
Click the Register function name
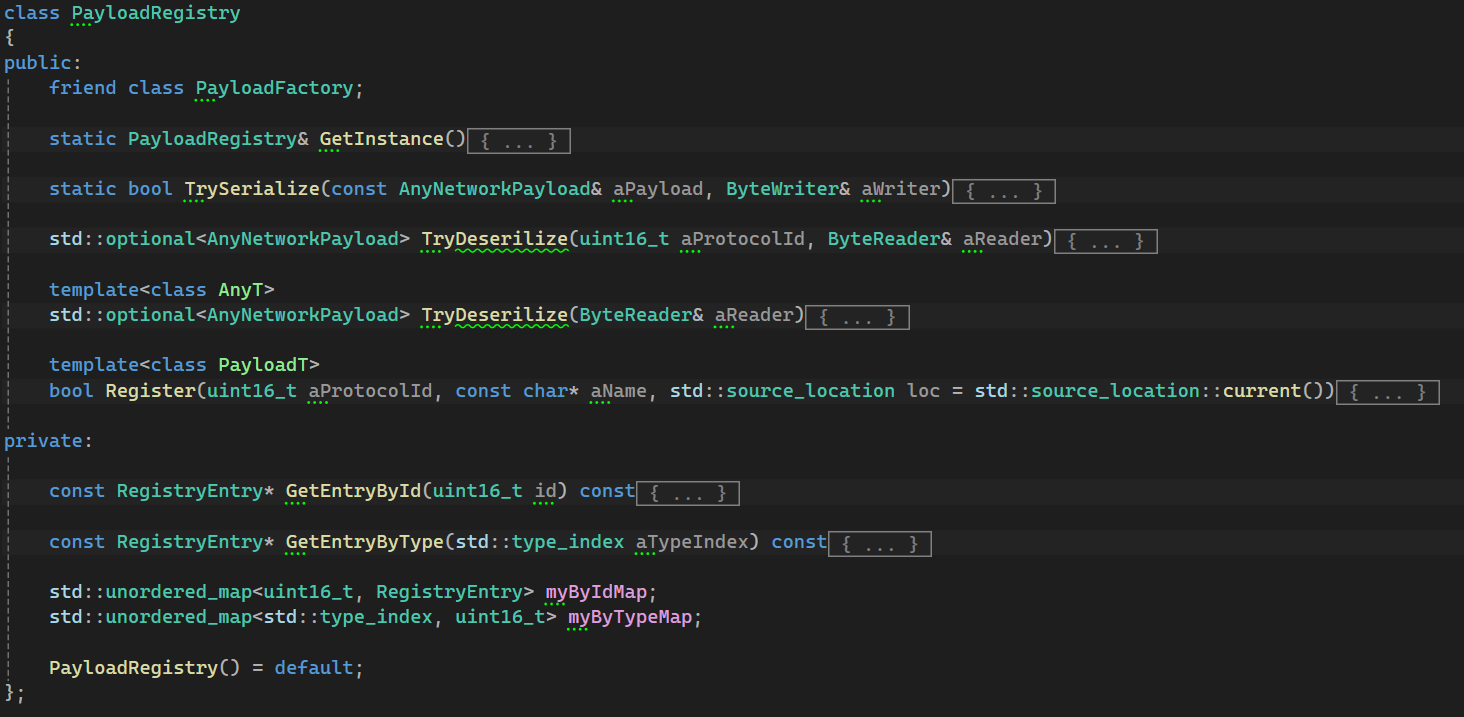pyautogui.click(x=150, y=390)
